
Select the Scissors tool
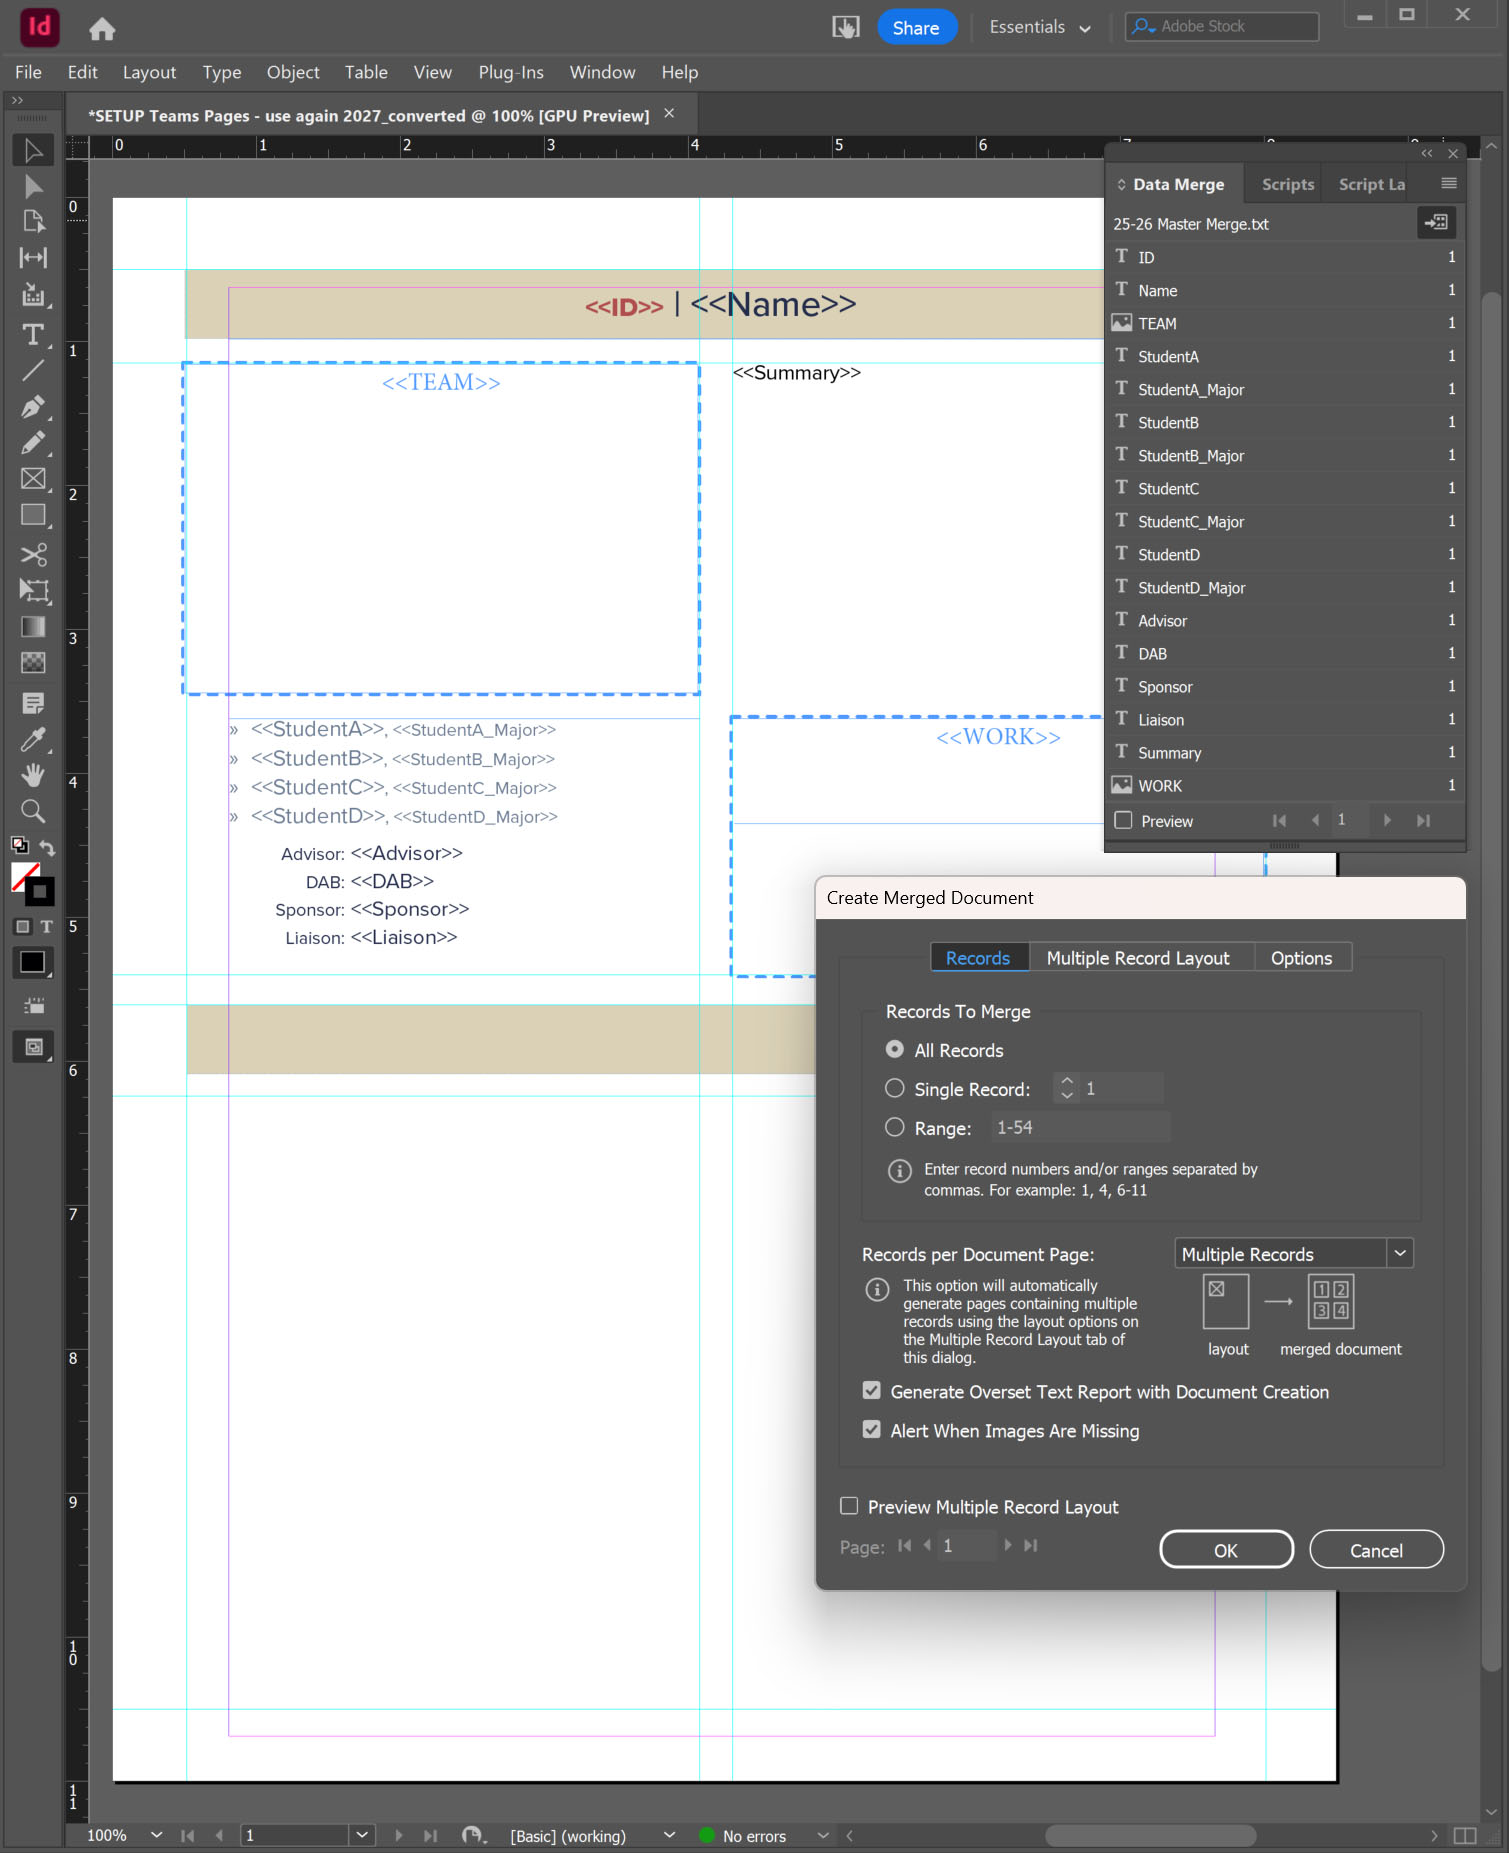tap(33, 555)
